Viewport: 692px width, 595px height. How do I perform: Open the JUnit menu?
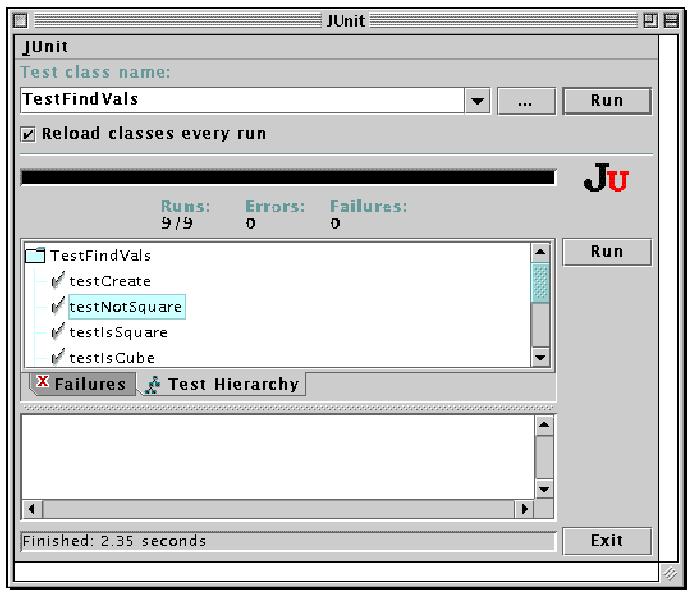coord(45,47)
